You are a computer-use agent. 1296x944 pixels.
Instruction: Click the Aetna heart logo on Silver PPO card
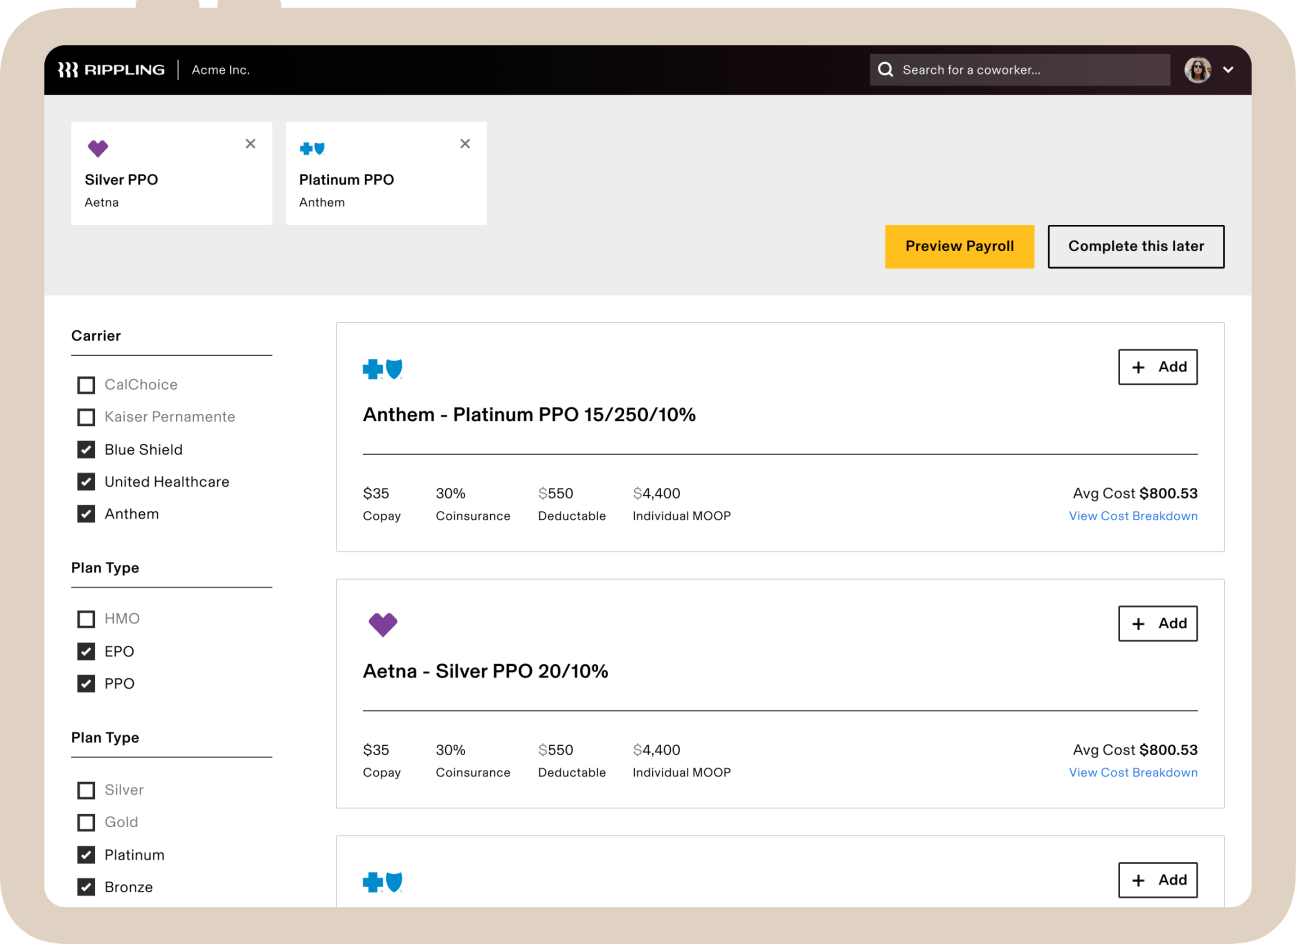click(98, 149)
